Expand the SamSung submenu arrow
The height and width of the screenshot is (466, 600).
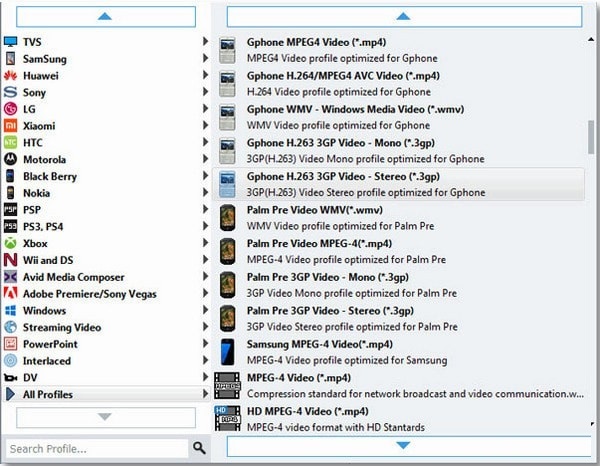pos(205,58)
